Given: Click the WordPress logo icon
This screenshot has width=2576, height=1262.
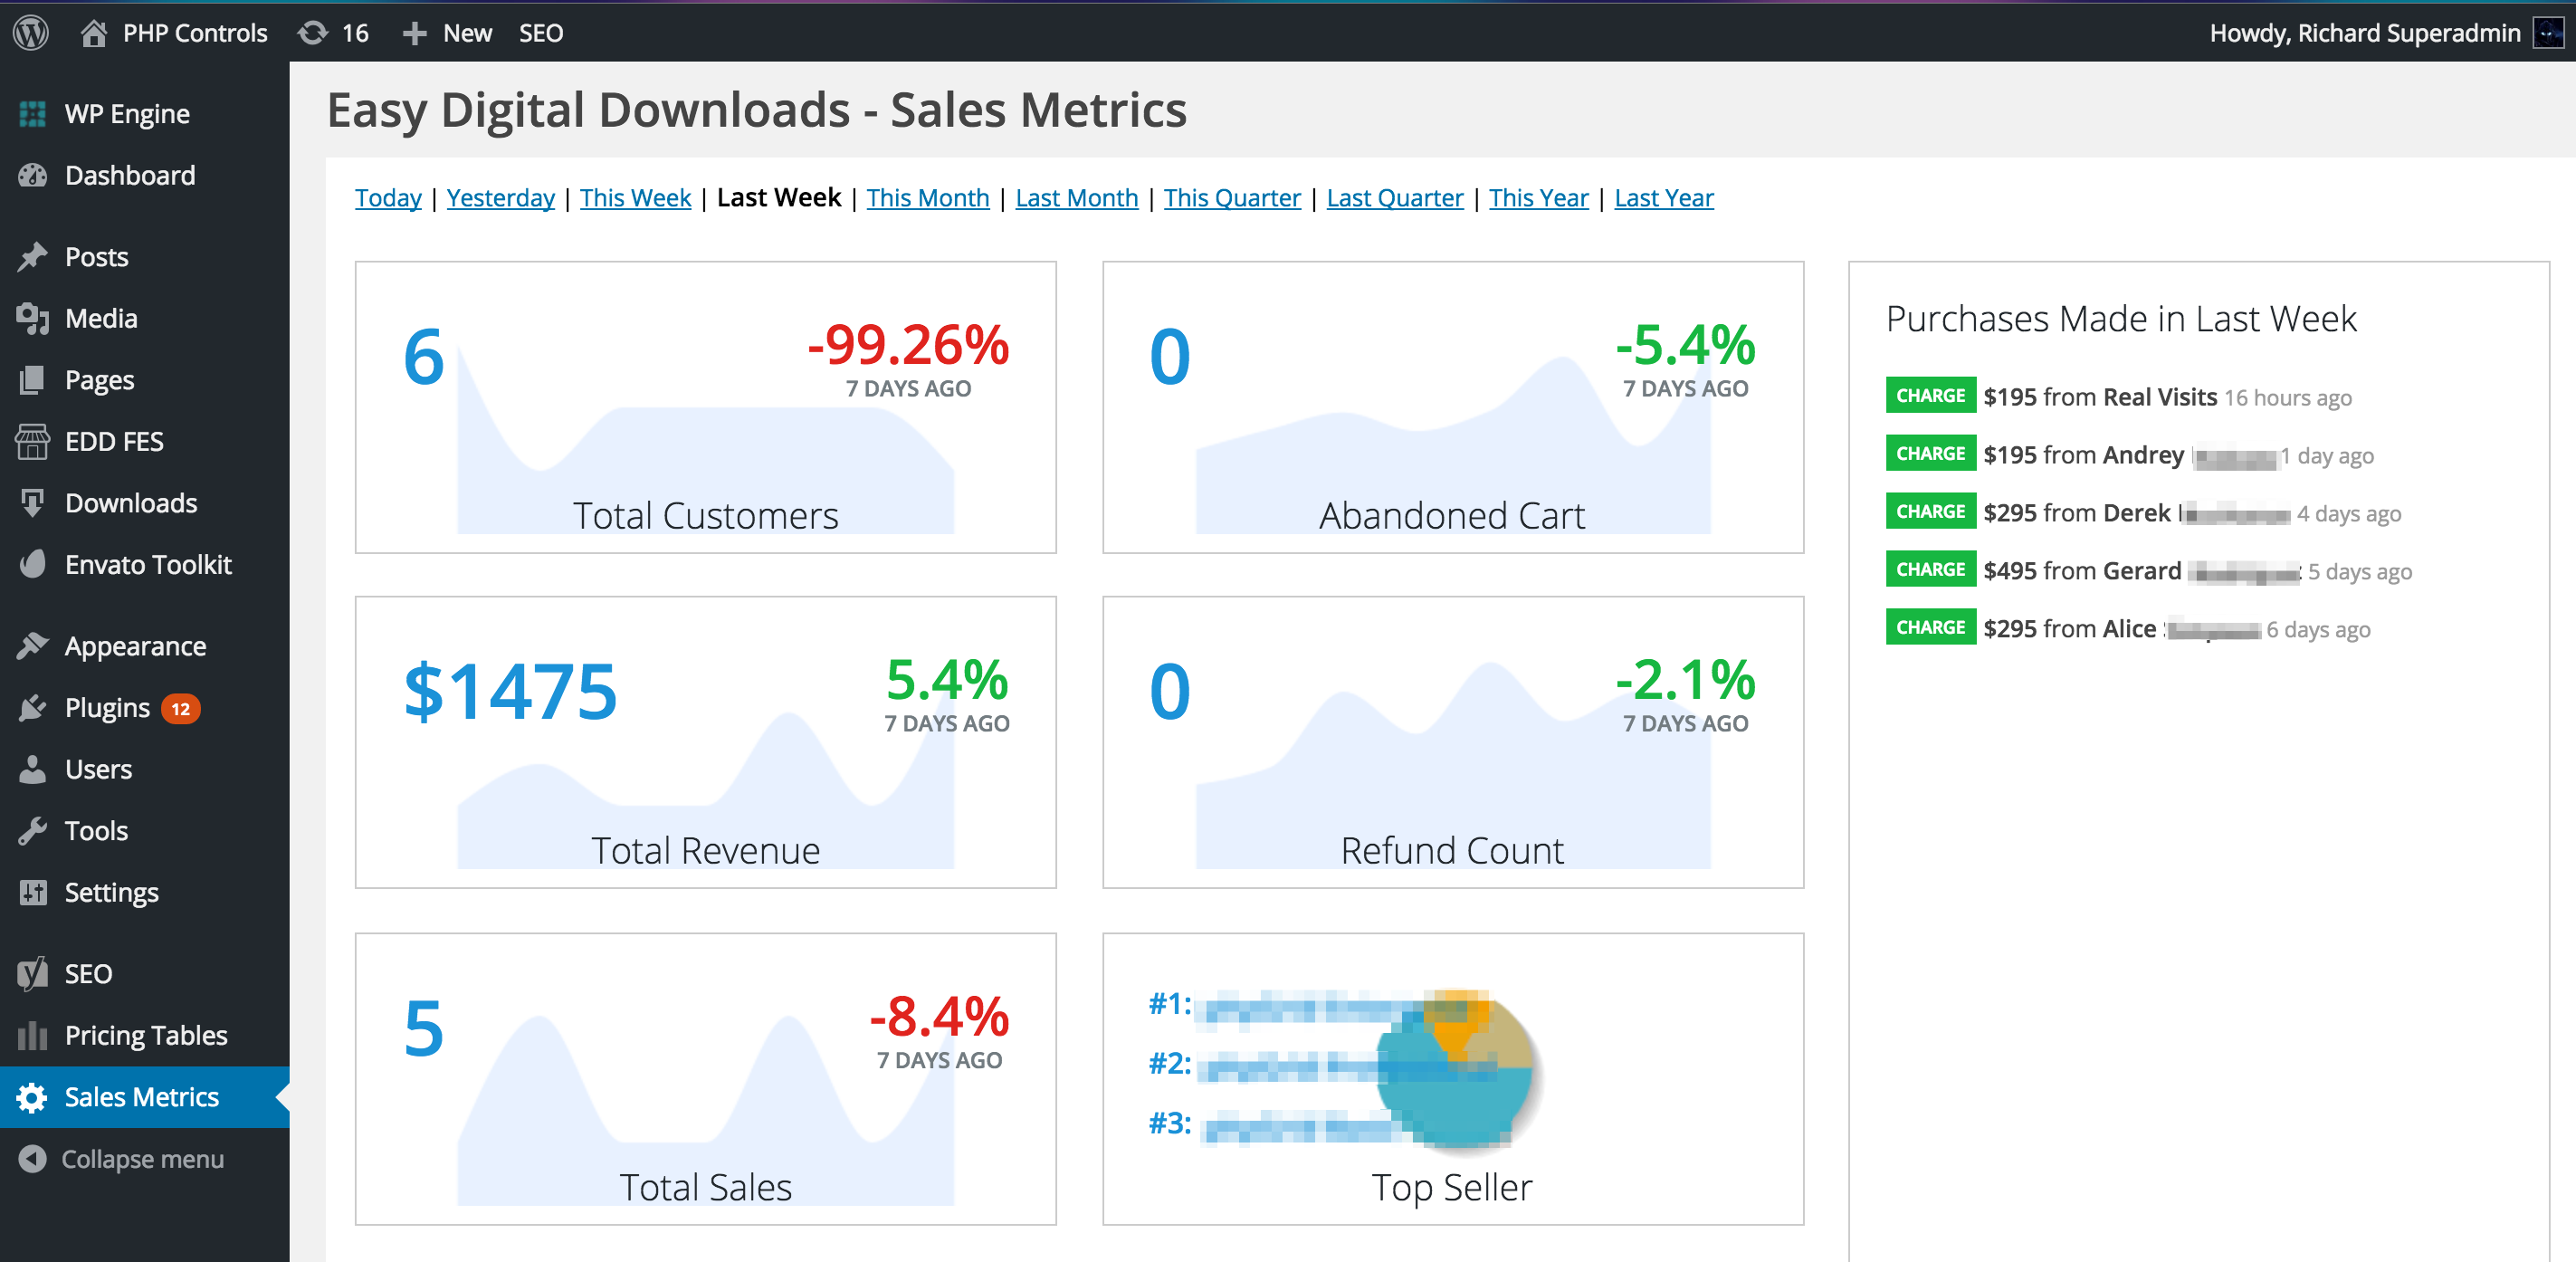Looking at the screenshot, I should click(x=31, y=33).
